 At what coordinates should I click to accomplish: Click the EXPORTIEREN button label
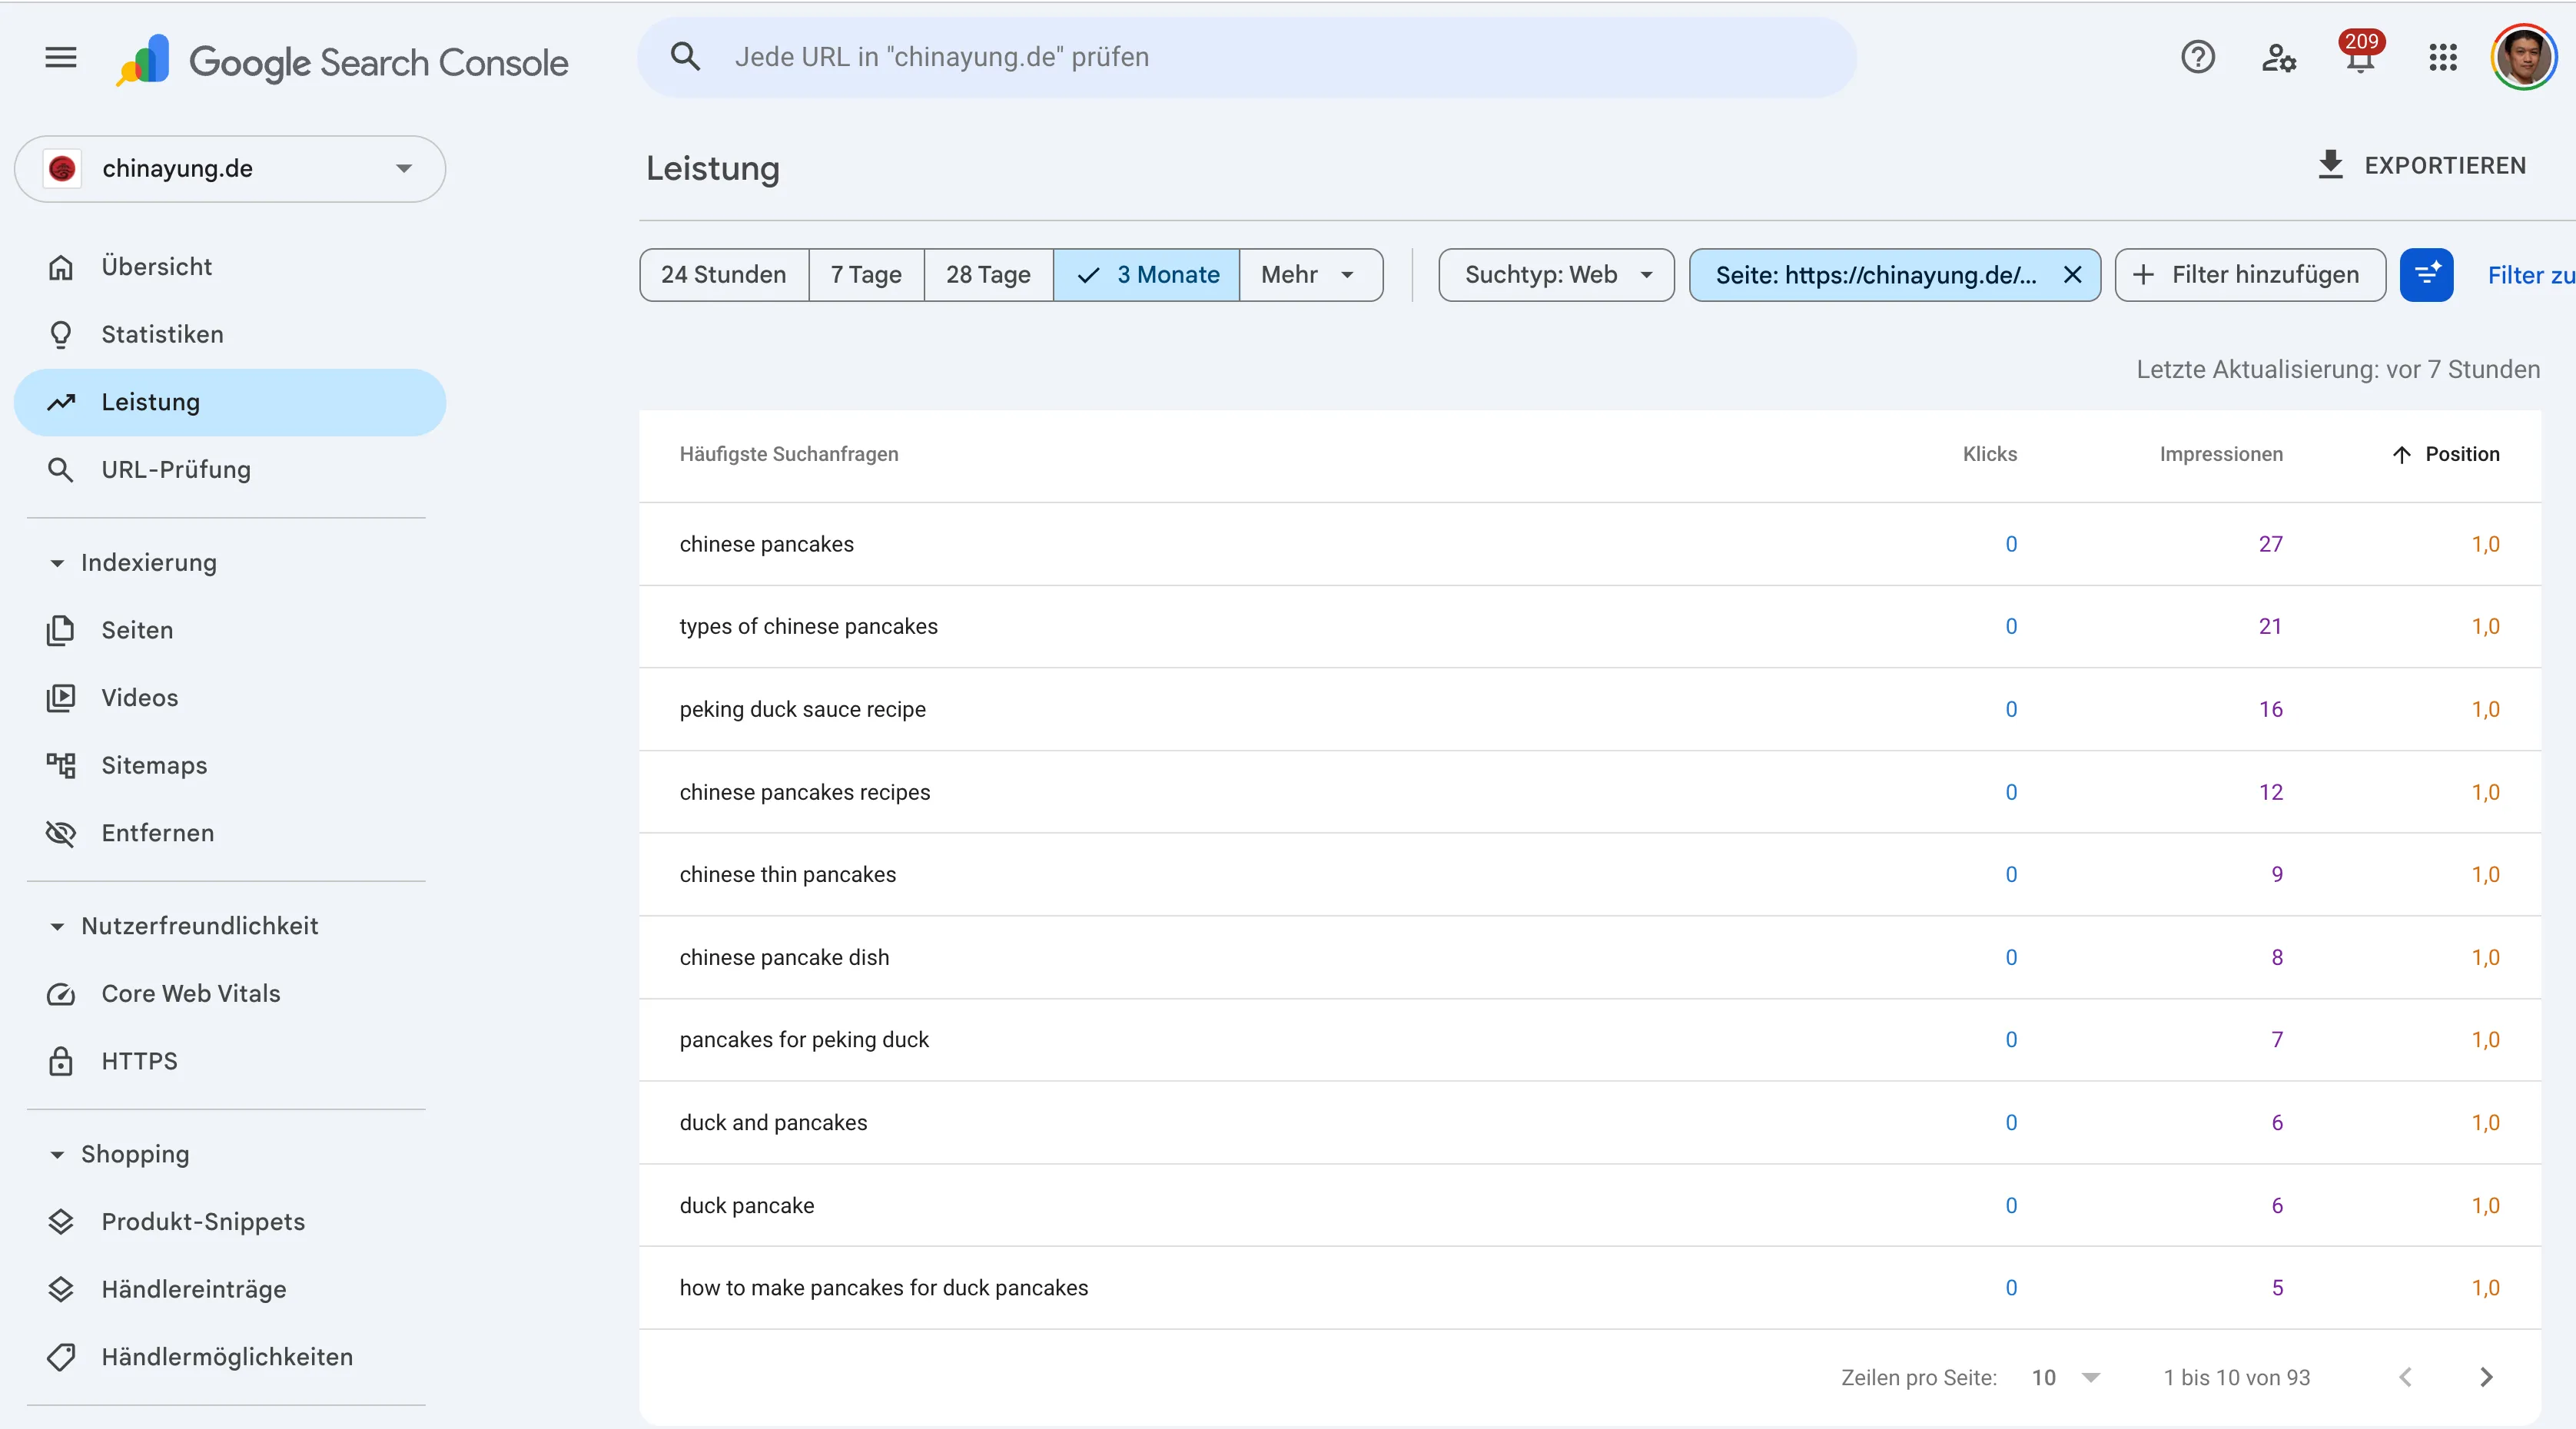click(2445, 166)
